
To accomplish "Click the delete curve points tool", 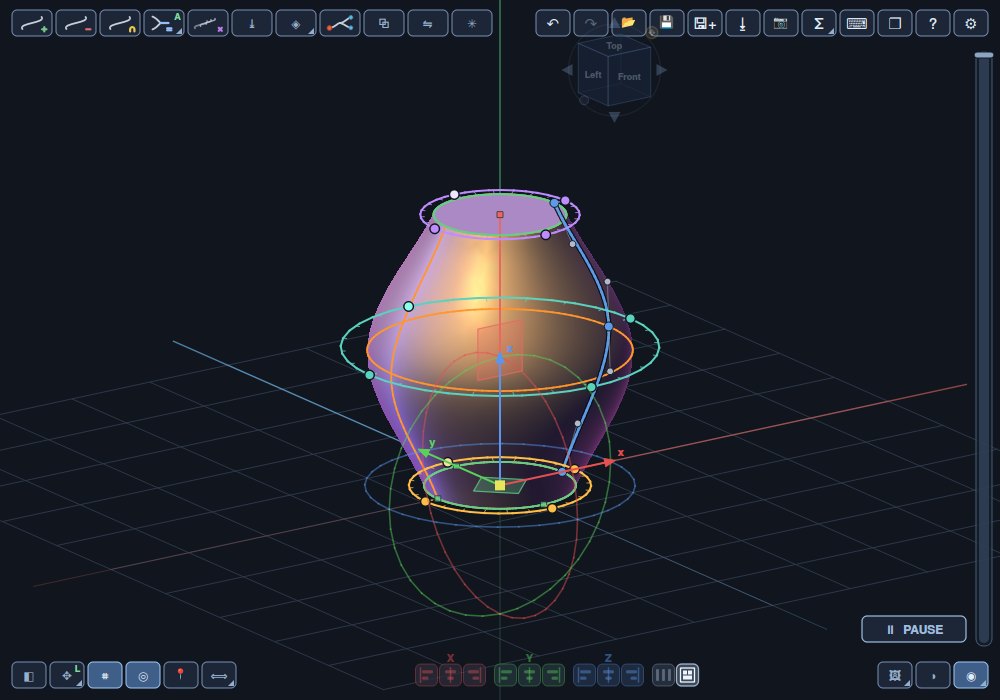I will click(208, 24).
